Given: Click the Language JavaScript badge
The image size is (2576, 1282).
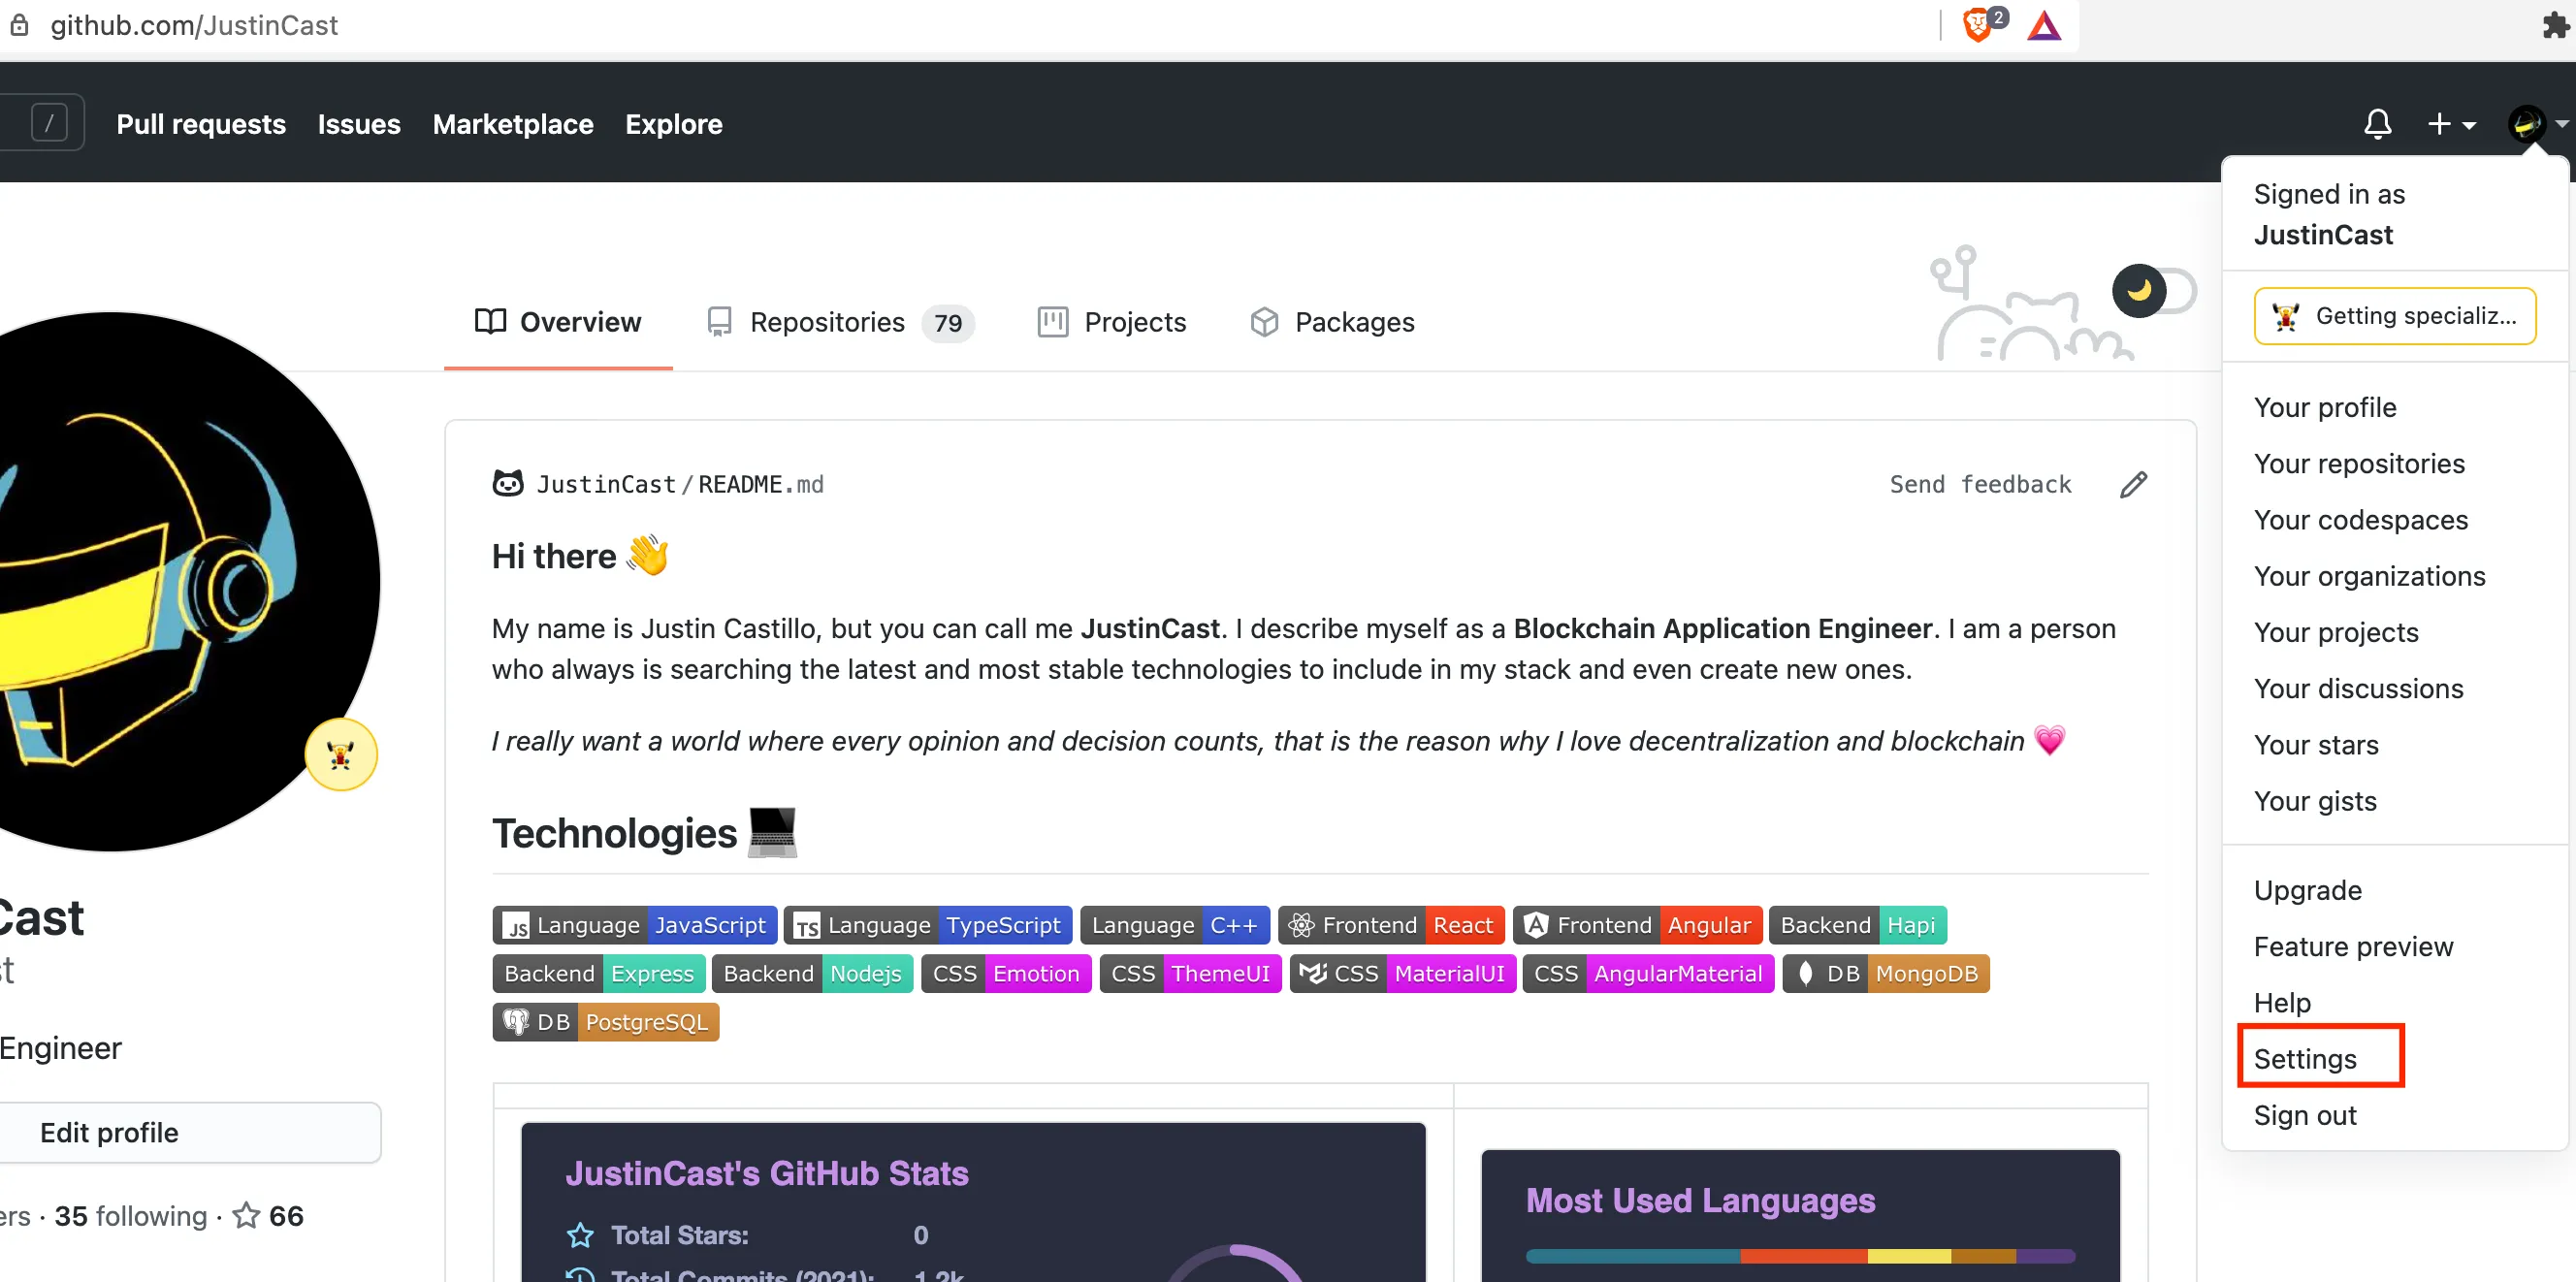Looking at the screenshot, I should click(634, 925).
